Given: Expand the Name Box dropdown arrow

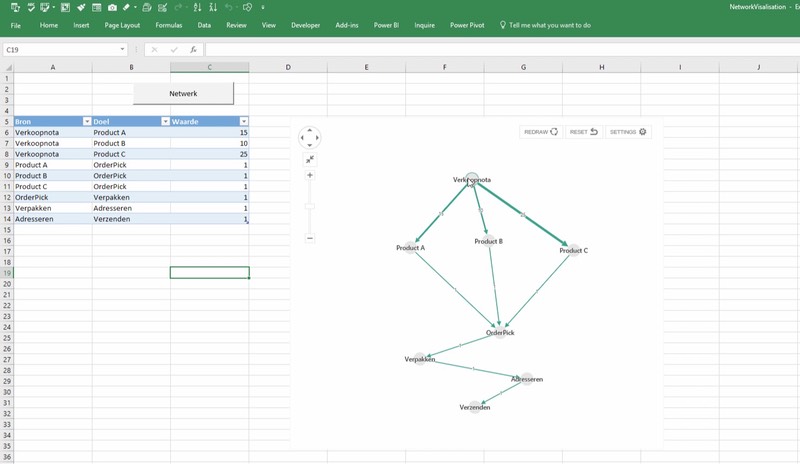Looking at the screenshot, I should pyautogui.click(x=122, y=50).
